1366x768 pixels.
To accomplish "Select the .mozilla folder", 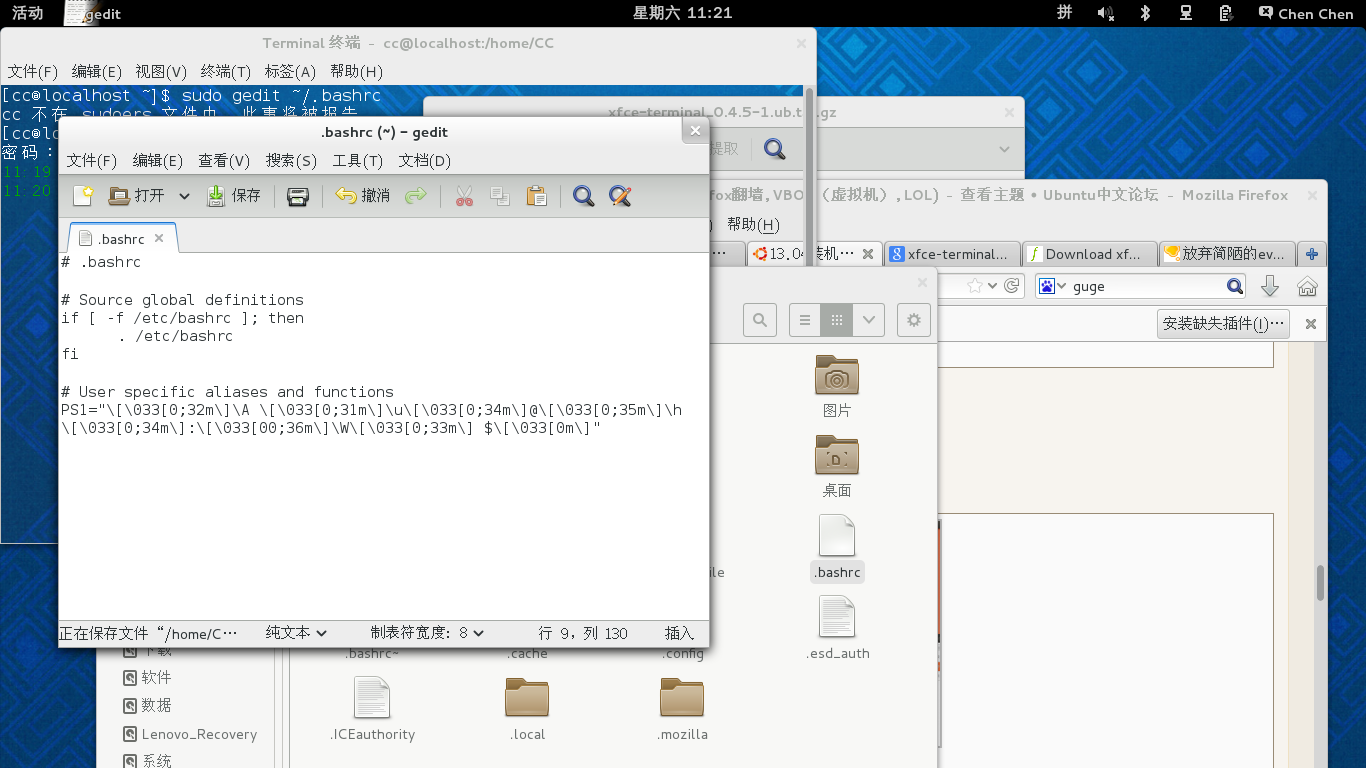I will coord(682,709).
